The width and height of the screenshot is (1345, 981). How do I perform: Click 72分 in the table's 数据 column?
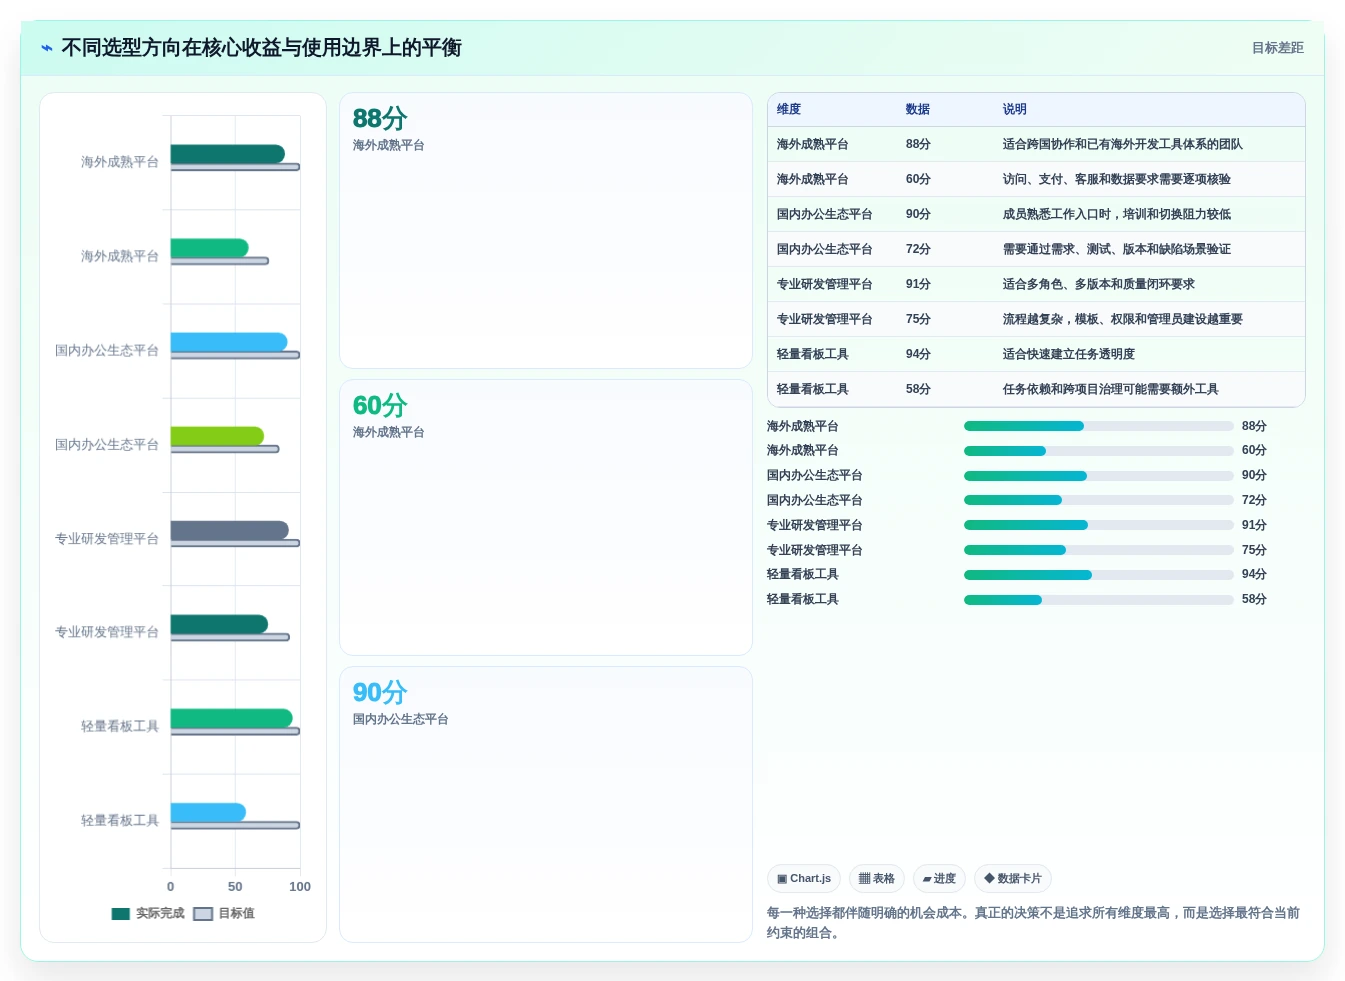(918, 250)
